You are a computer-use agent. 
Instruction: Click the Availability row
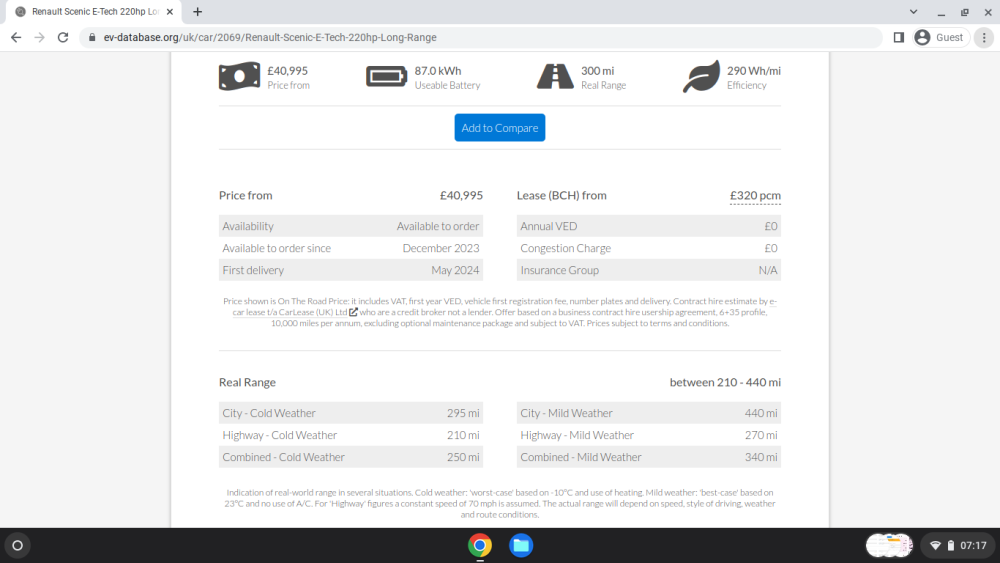click(351, 226)
